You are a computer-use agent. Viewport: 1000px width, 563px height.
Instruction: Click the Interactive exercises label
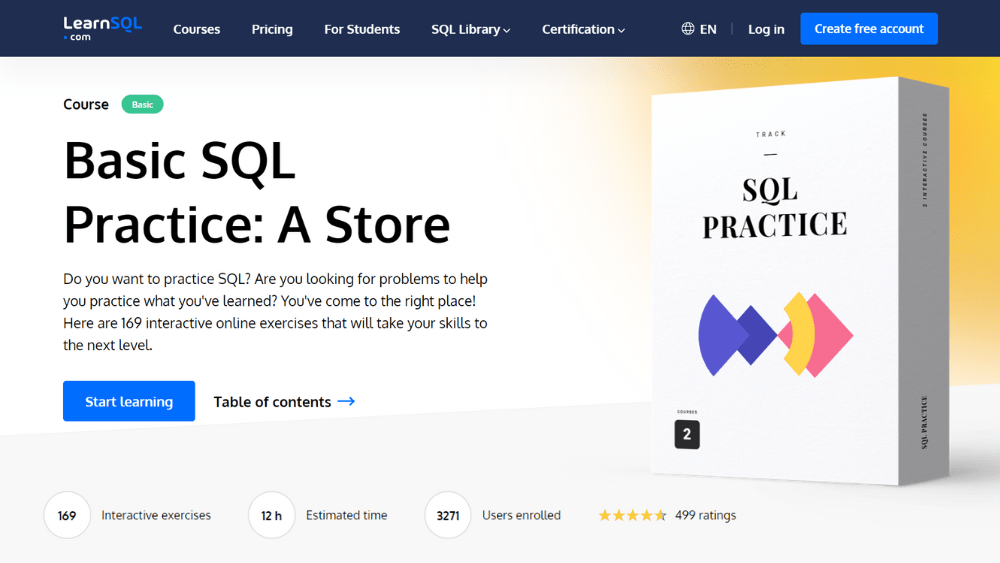tap(156, 515)
